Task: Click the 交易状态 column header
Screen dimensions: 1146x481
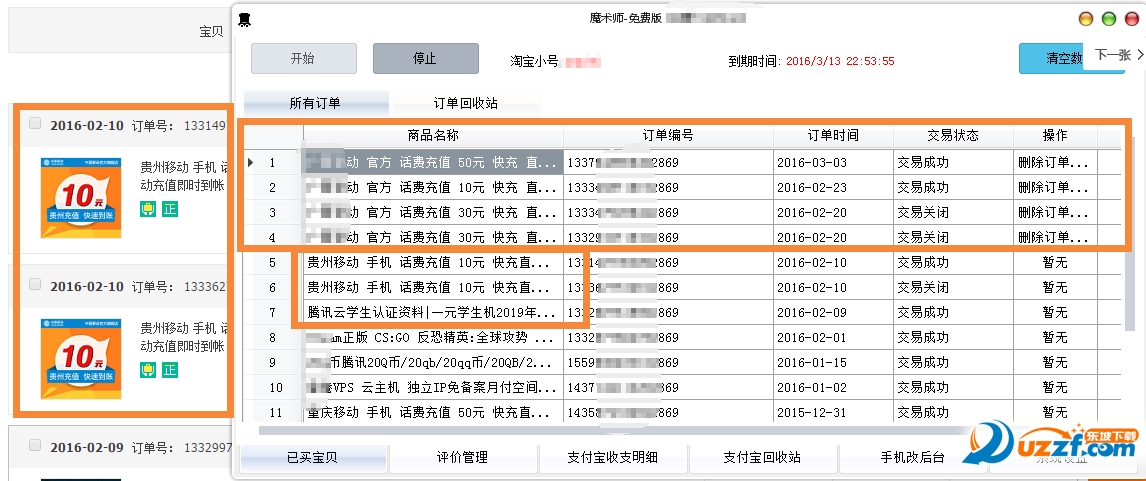Action: point(953,136)
